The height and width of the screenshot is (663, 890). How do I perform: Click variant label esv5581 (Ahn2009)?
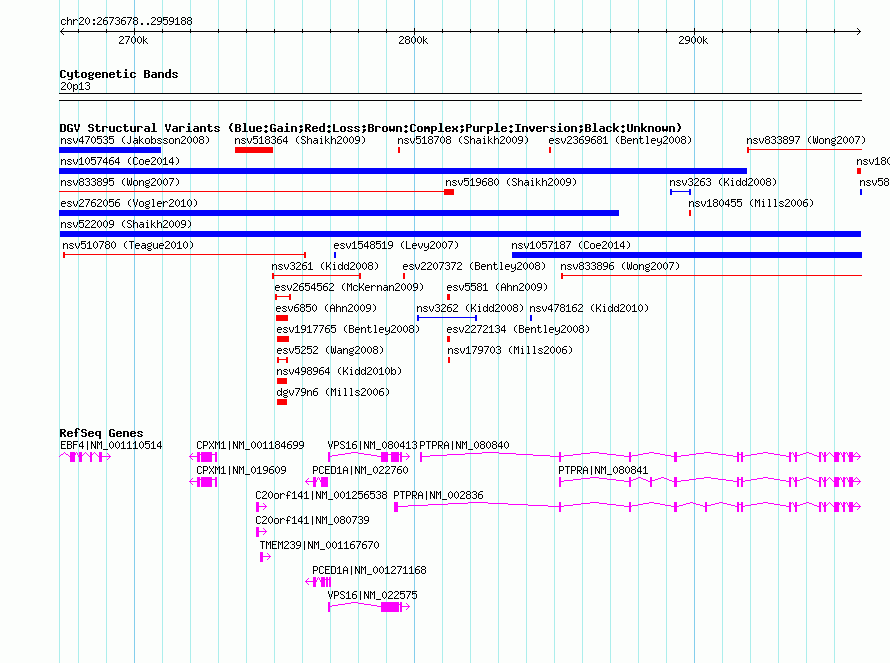point(497,287)
